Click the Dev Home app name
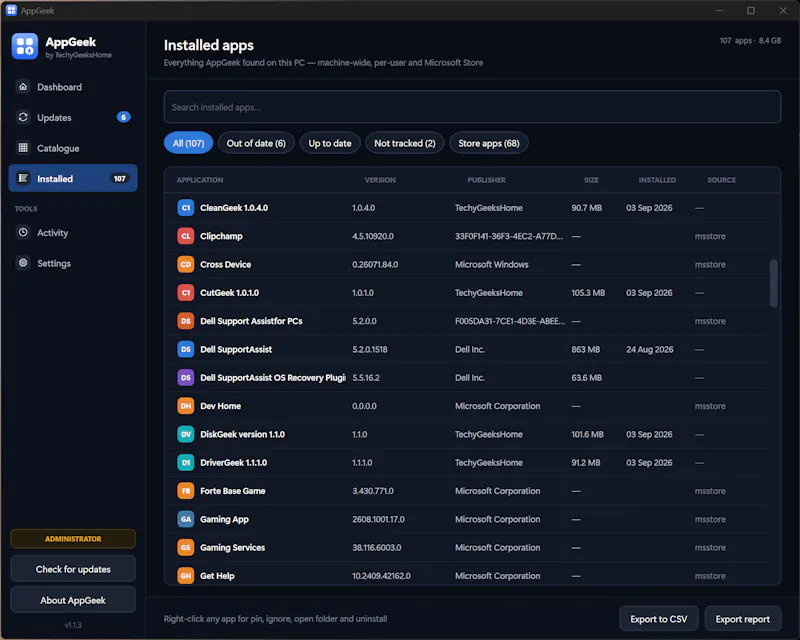 pyautogui.click(x=220, y=406)
